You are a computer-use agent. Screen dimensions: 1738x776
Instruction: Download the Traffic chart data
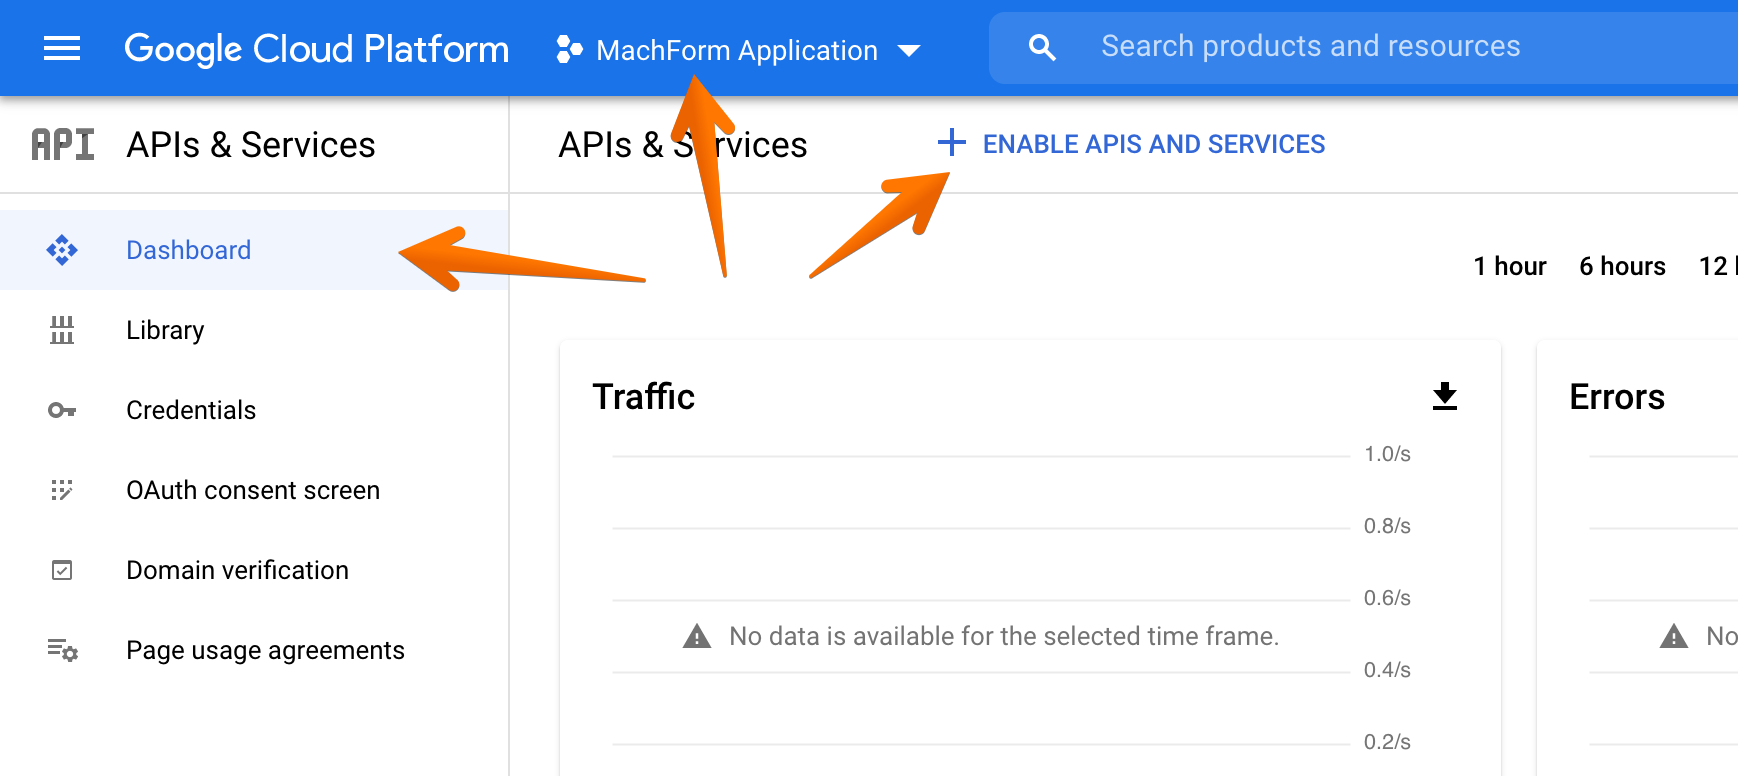coord(1445,396)
